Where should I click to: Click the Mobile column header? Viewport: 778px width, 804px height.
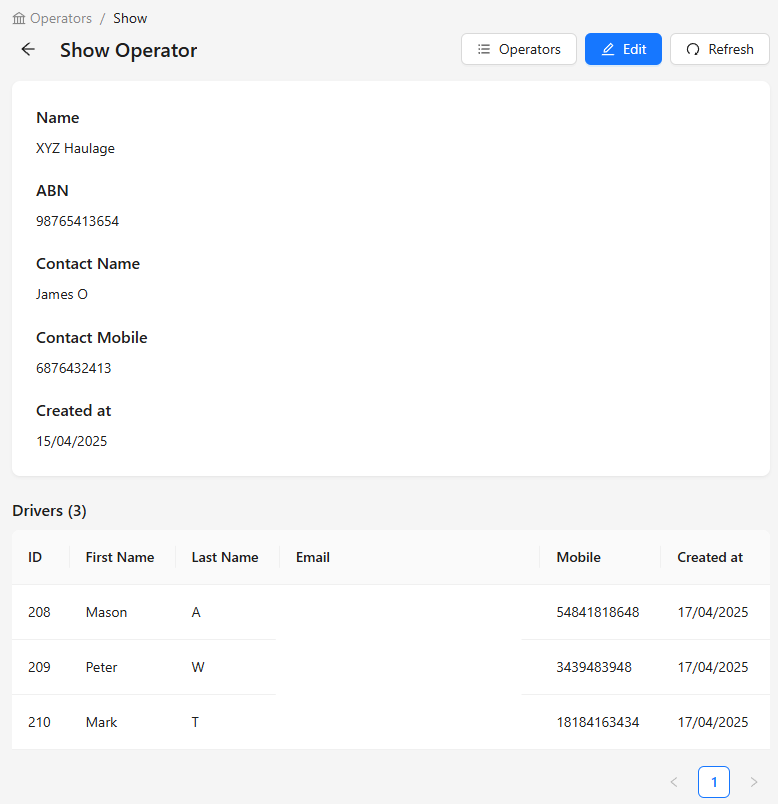click(578, 557)
